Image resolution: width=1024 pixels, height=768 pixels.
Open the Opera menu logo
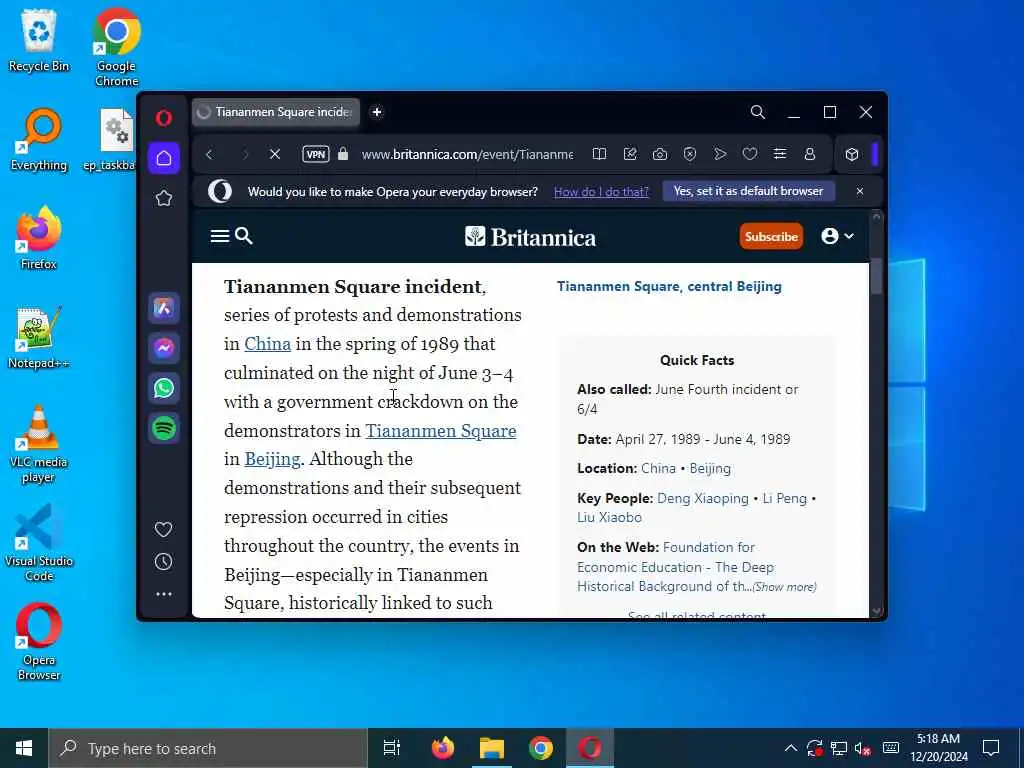tap(164, 118)
